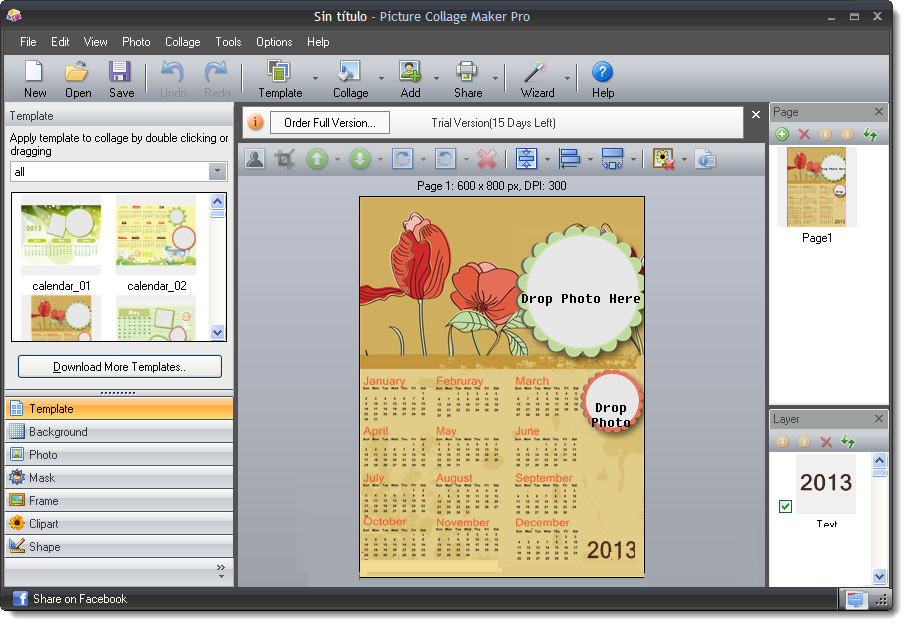Viewport: 908px width, 626px height.
Task: Click the portrait photo icon in the edit toolbar
Action: 255,159
